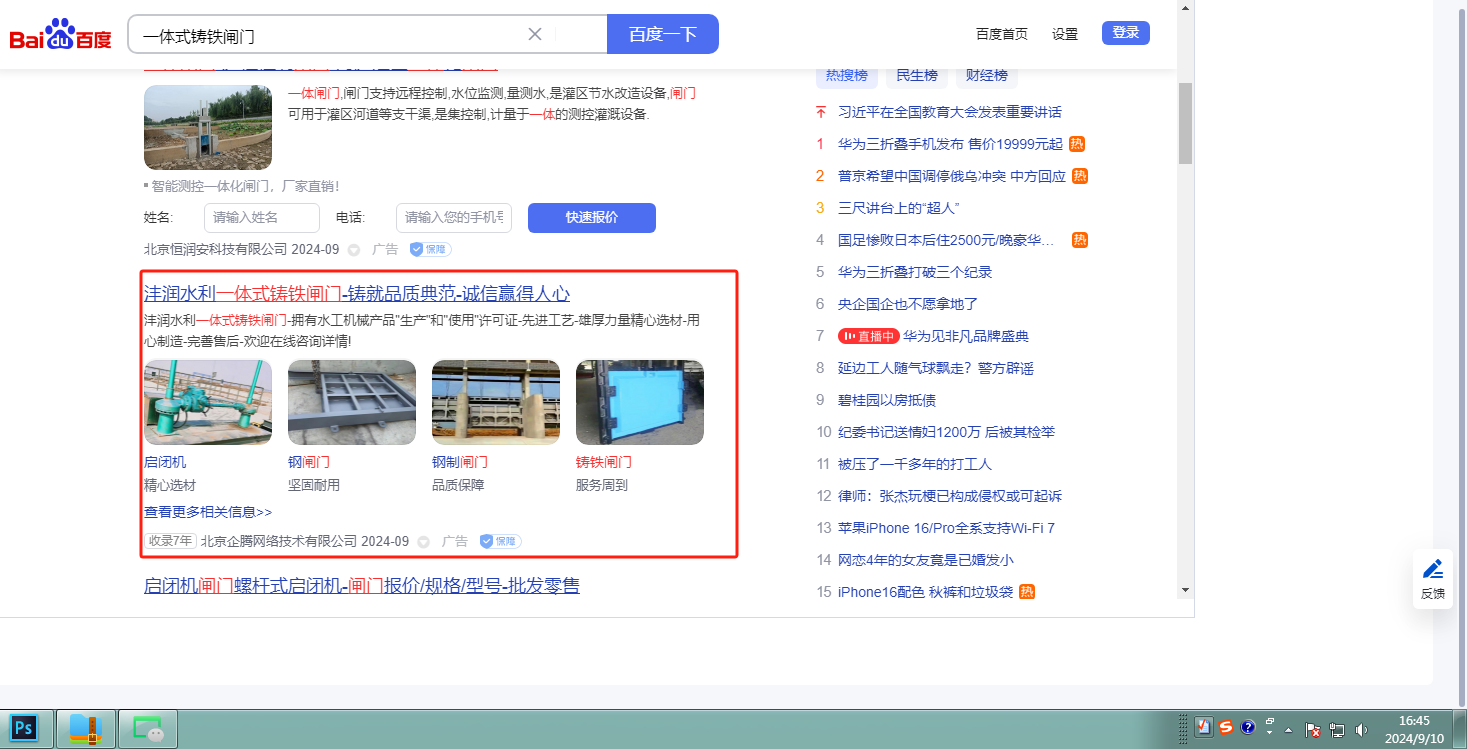Open the 设置 menu
Image resolution: width=1467 pixels, height=749 pixels.
[1065, 34]
